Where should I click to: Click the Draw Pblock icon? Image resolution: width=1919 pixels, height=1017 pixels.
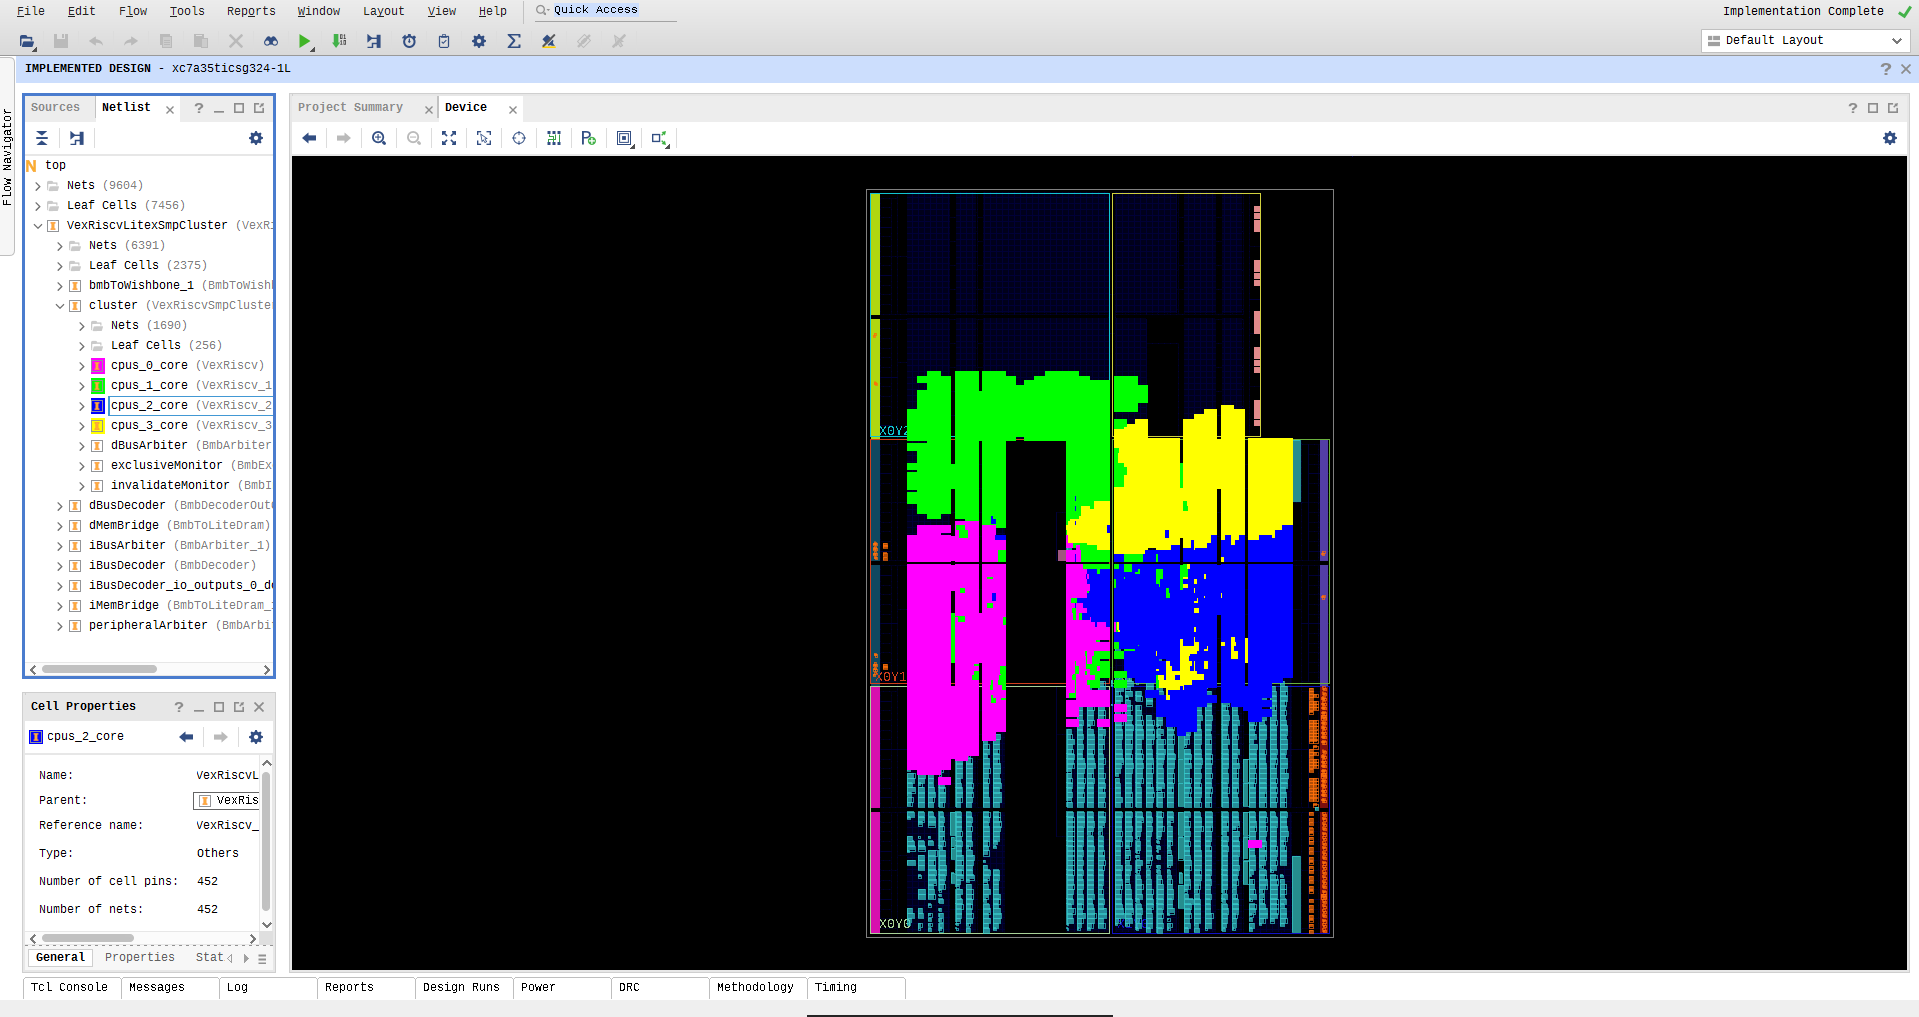[588, 138]
